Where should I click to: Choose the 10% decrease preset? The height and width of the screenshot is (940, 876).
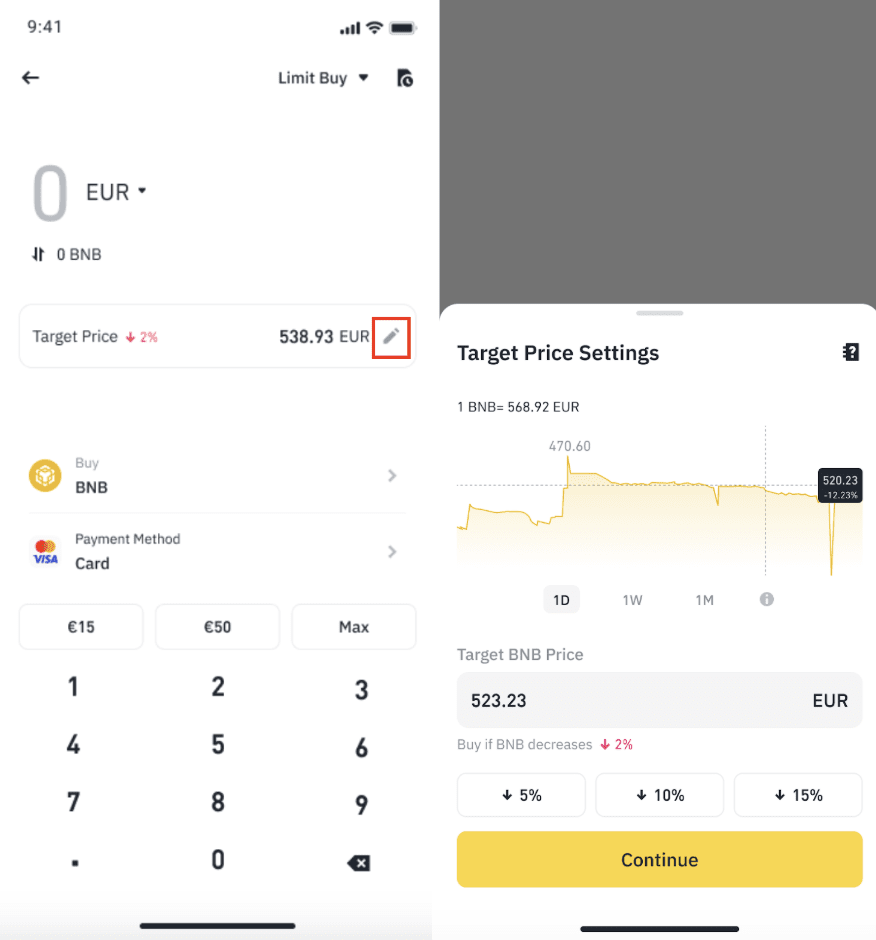point(660,795)
